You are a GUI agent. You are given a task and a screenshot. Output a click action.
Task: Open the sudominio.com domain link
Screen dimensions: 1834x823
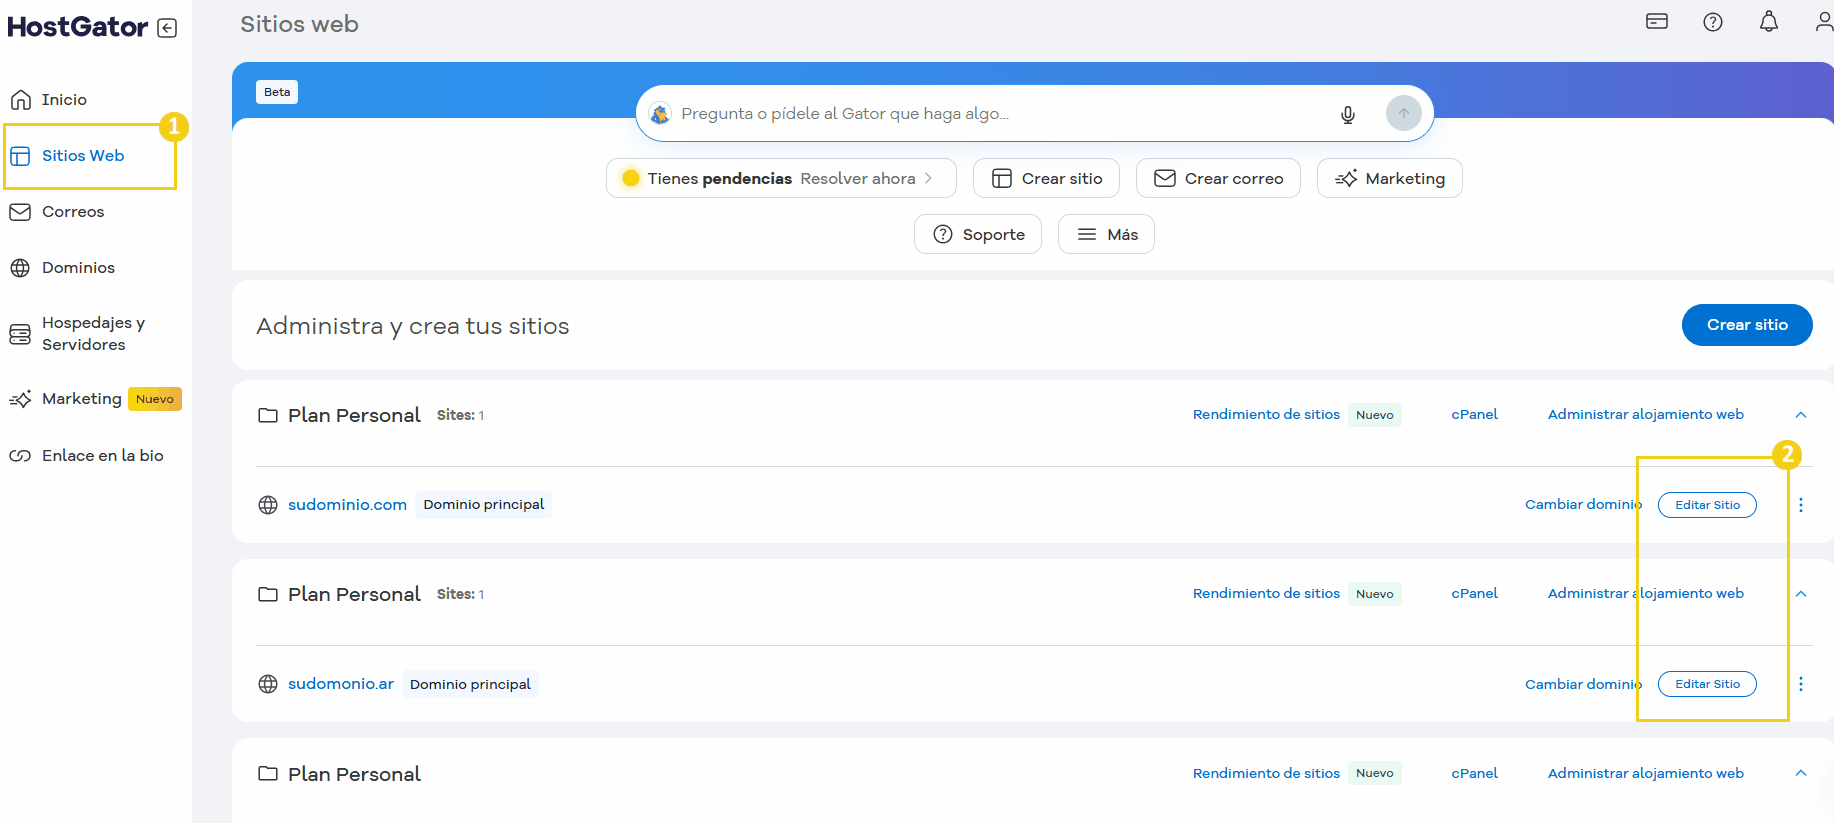(x=347, y=505)
